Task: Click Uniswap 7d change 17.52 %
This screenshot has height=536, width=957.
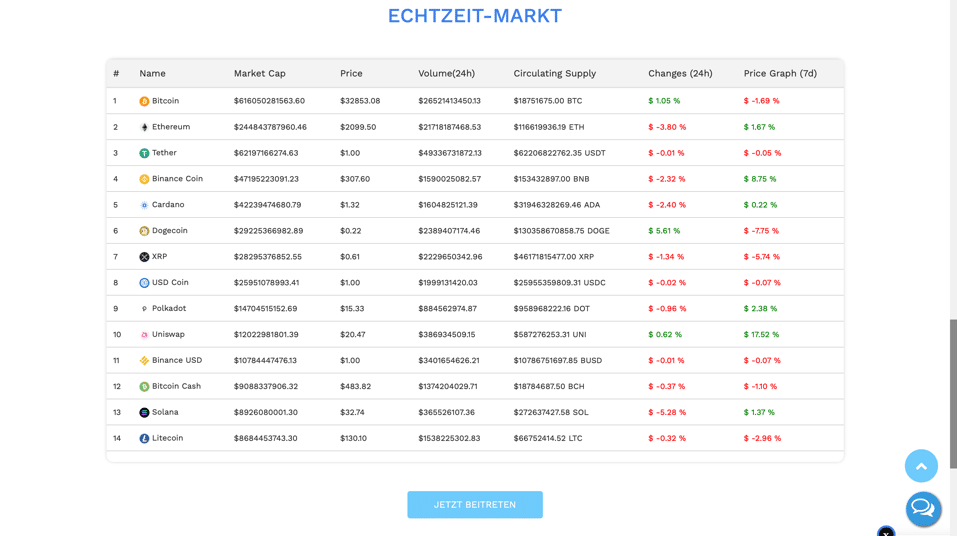Action: pos(761,335)
